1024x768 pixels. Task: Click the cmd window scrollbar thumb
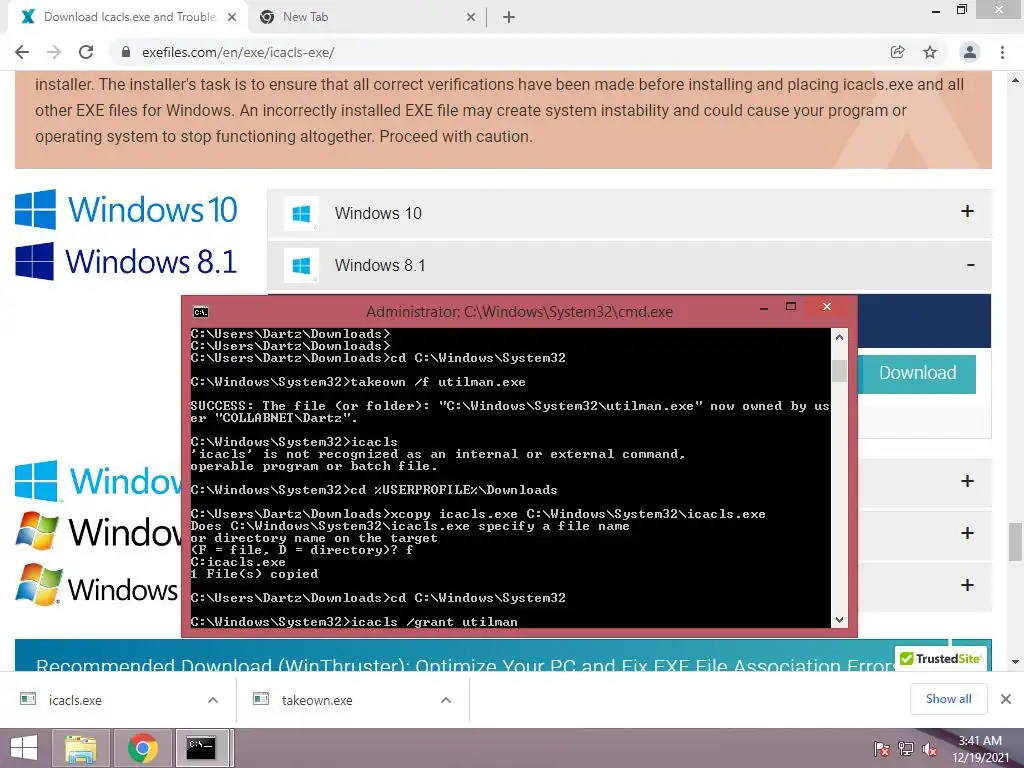tap(839, 370)
